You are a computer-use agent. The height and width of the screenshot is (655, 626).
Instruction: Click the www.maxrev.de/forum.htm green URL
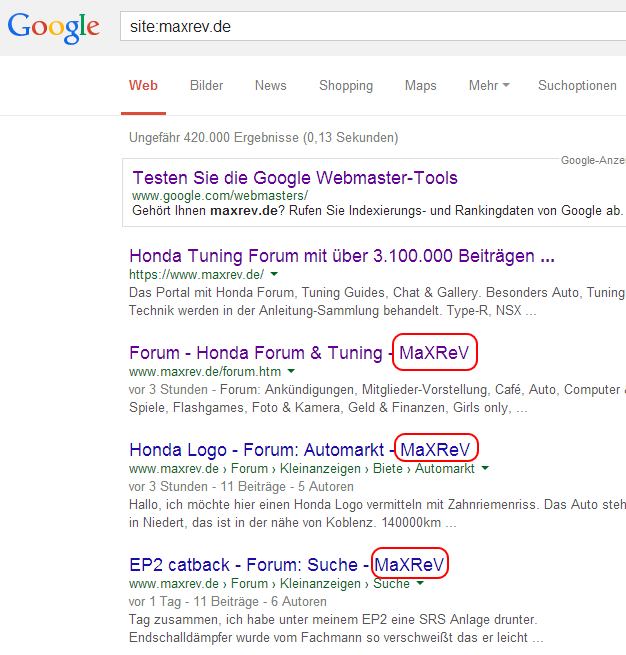tap(205, 371)
